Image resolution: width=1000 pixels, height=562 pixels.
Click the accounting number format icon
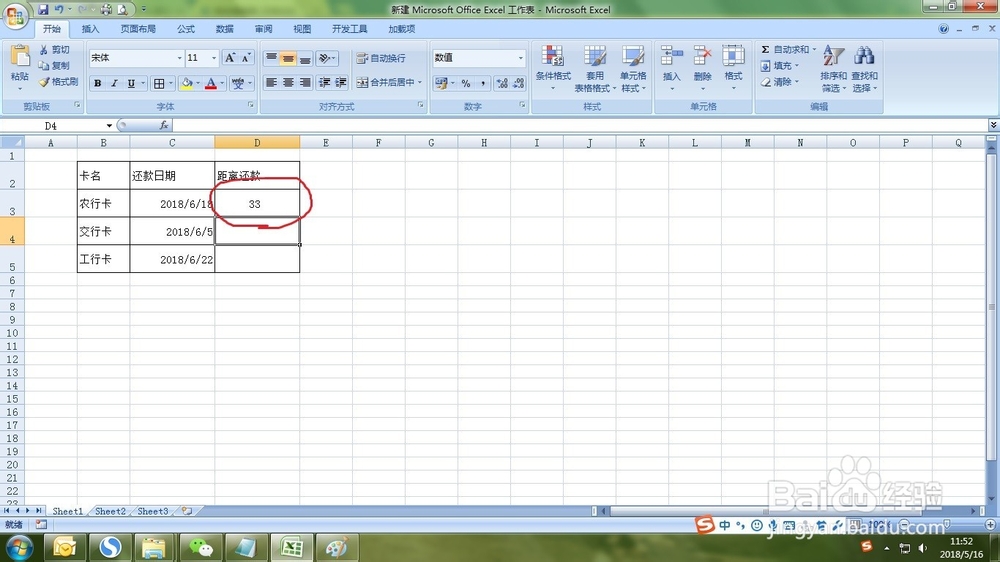441,83
